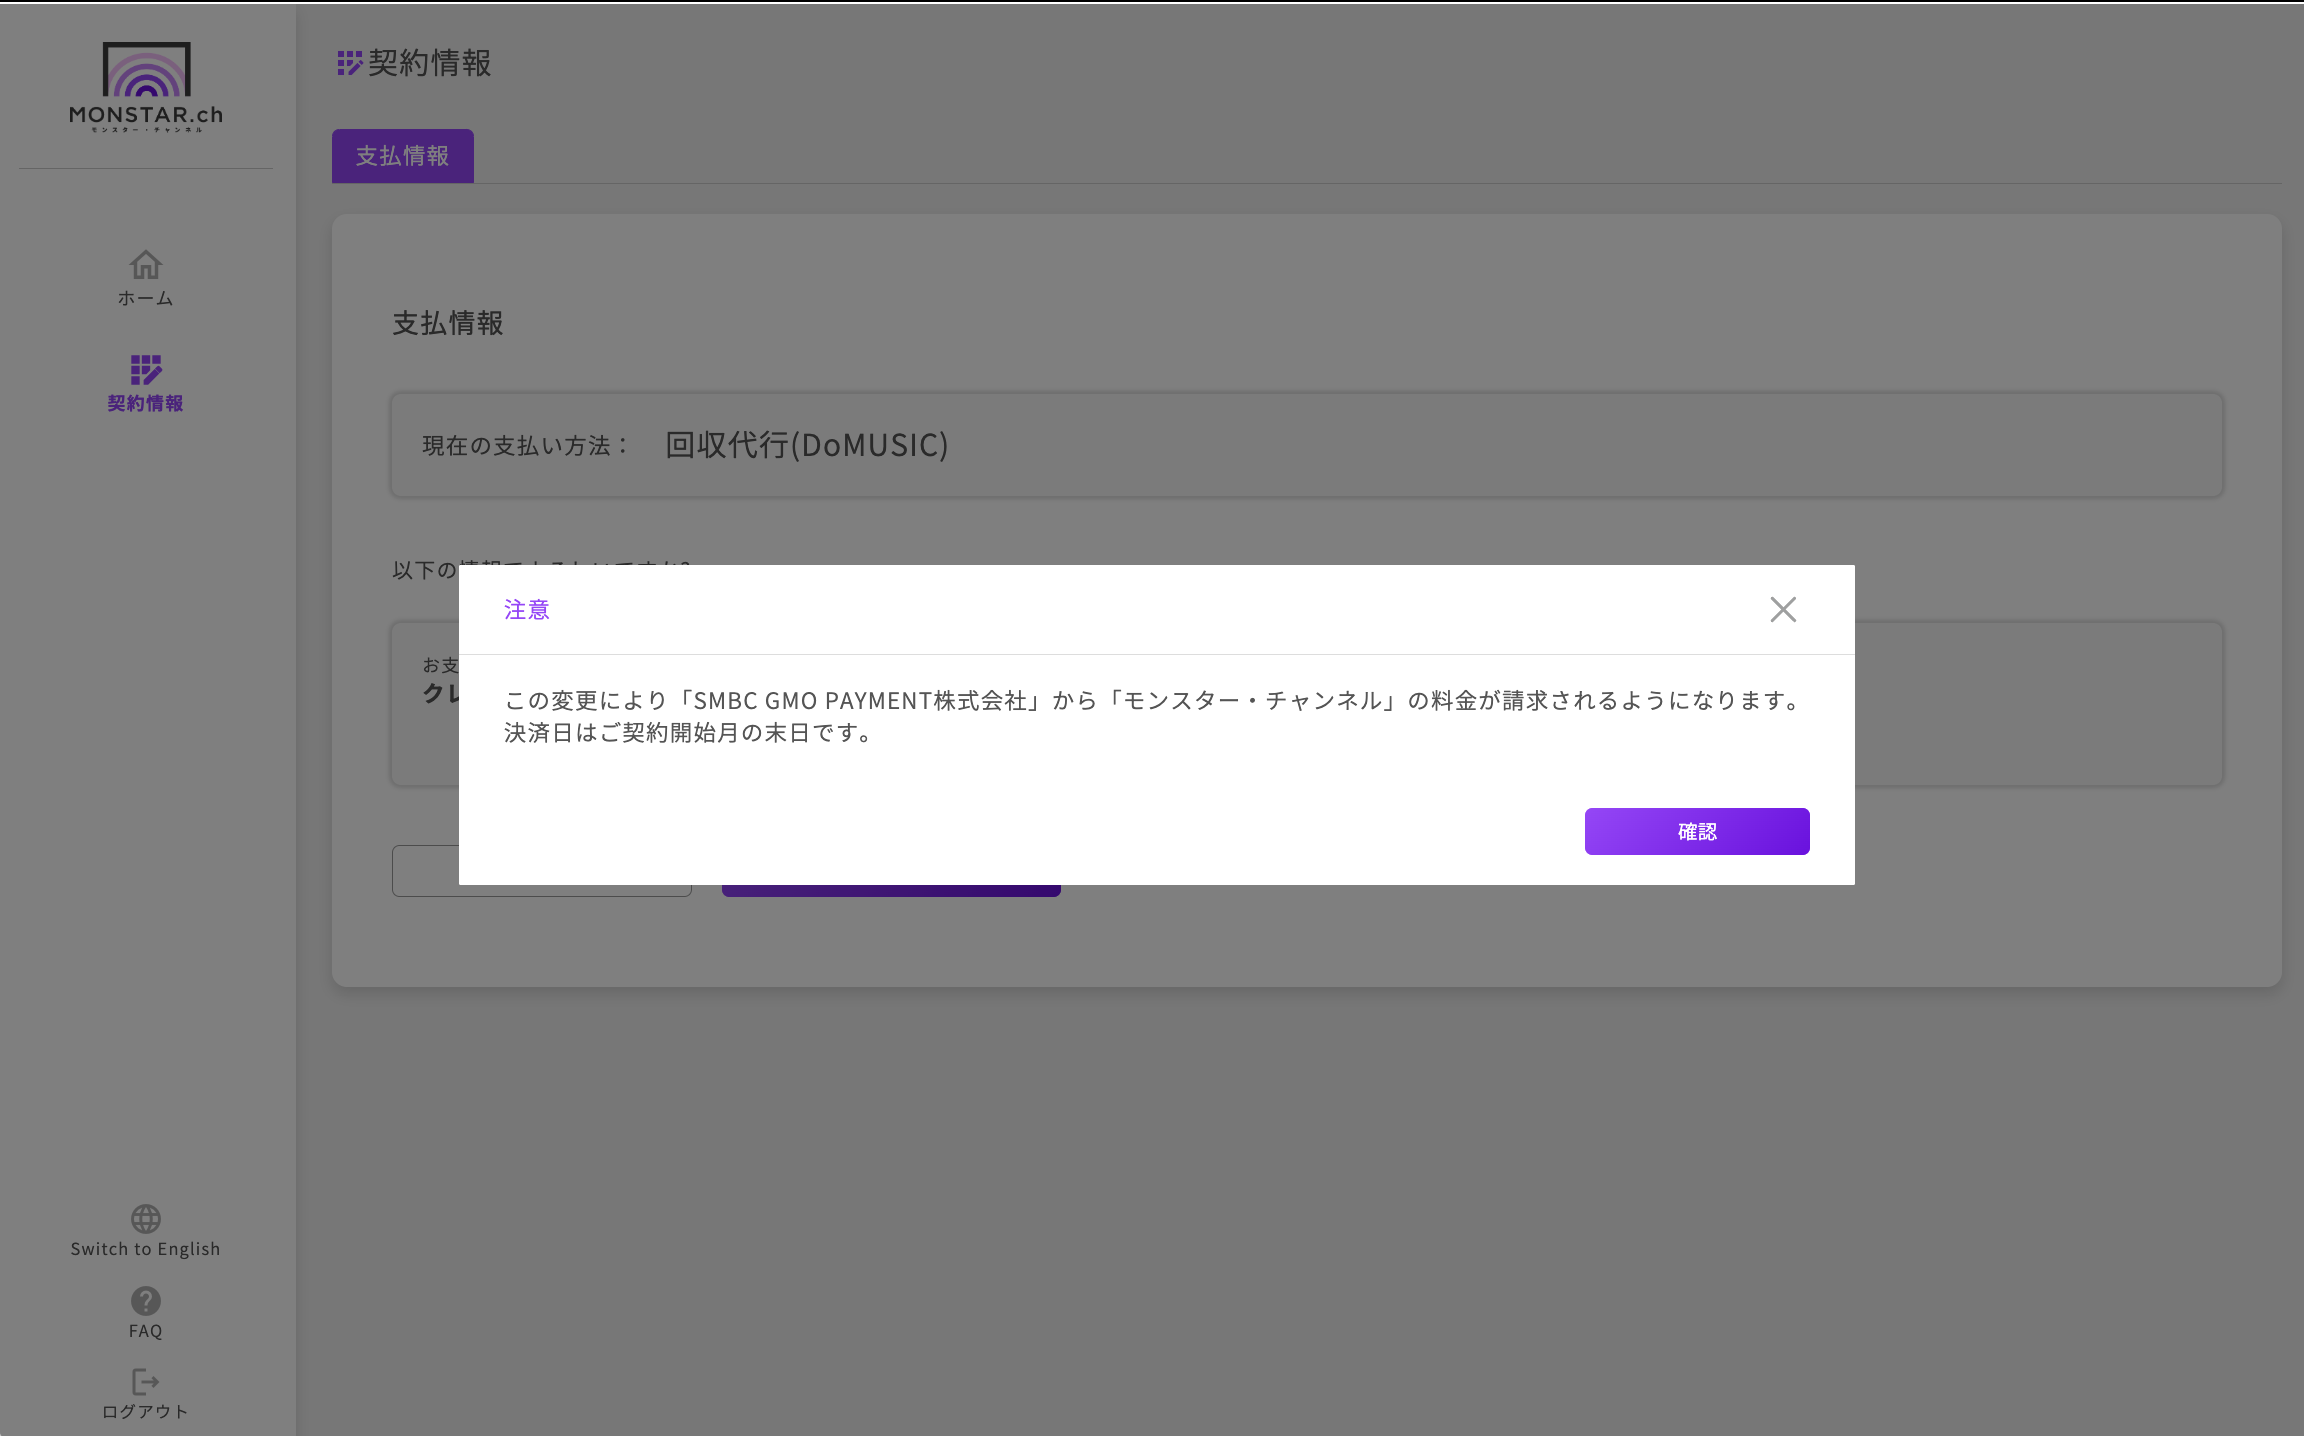2304x1436 pixels.
Task: Click the 現在の支払い方法 label
Action: [x=526, y=446]
